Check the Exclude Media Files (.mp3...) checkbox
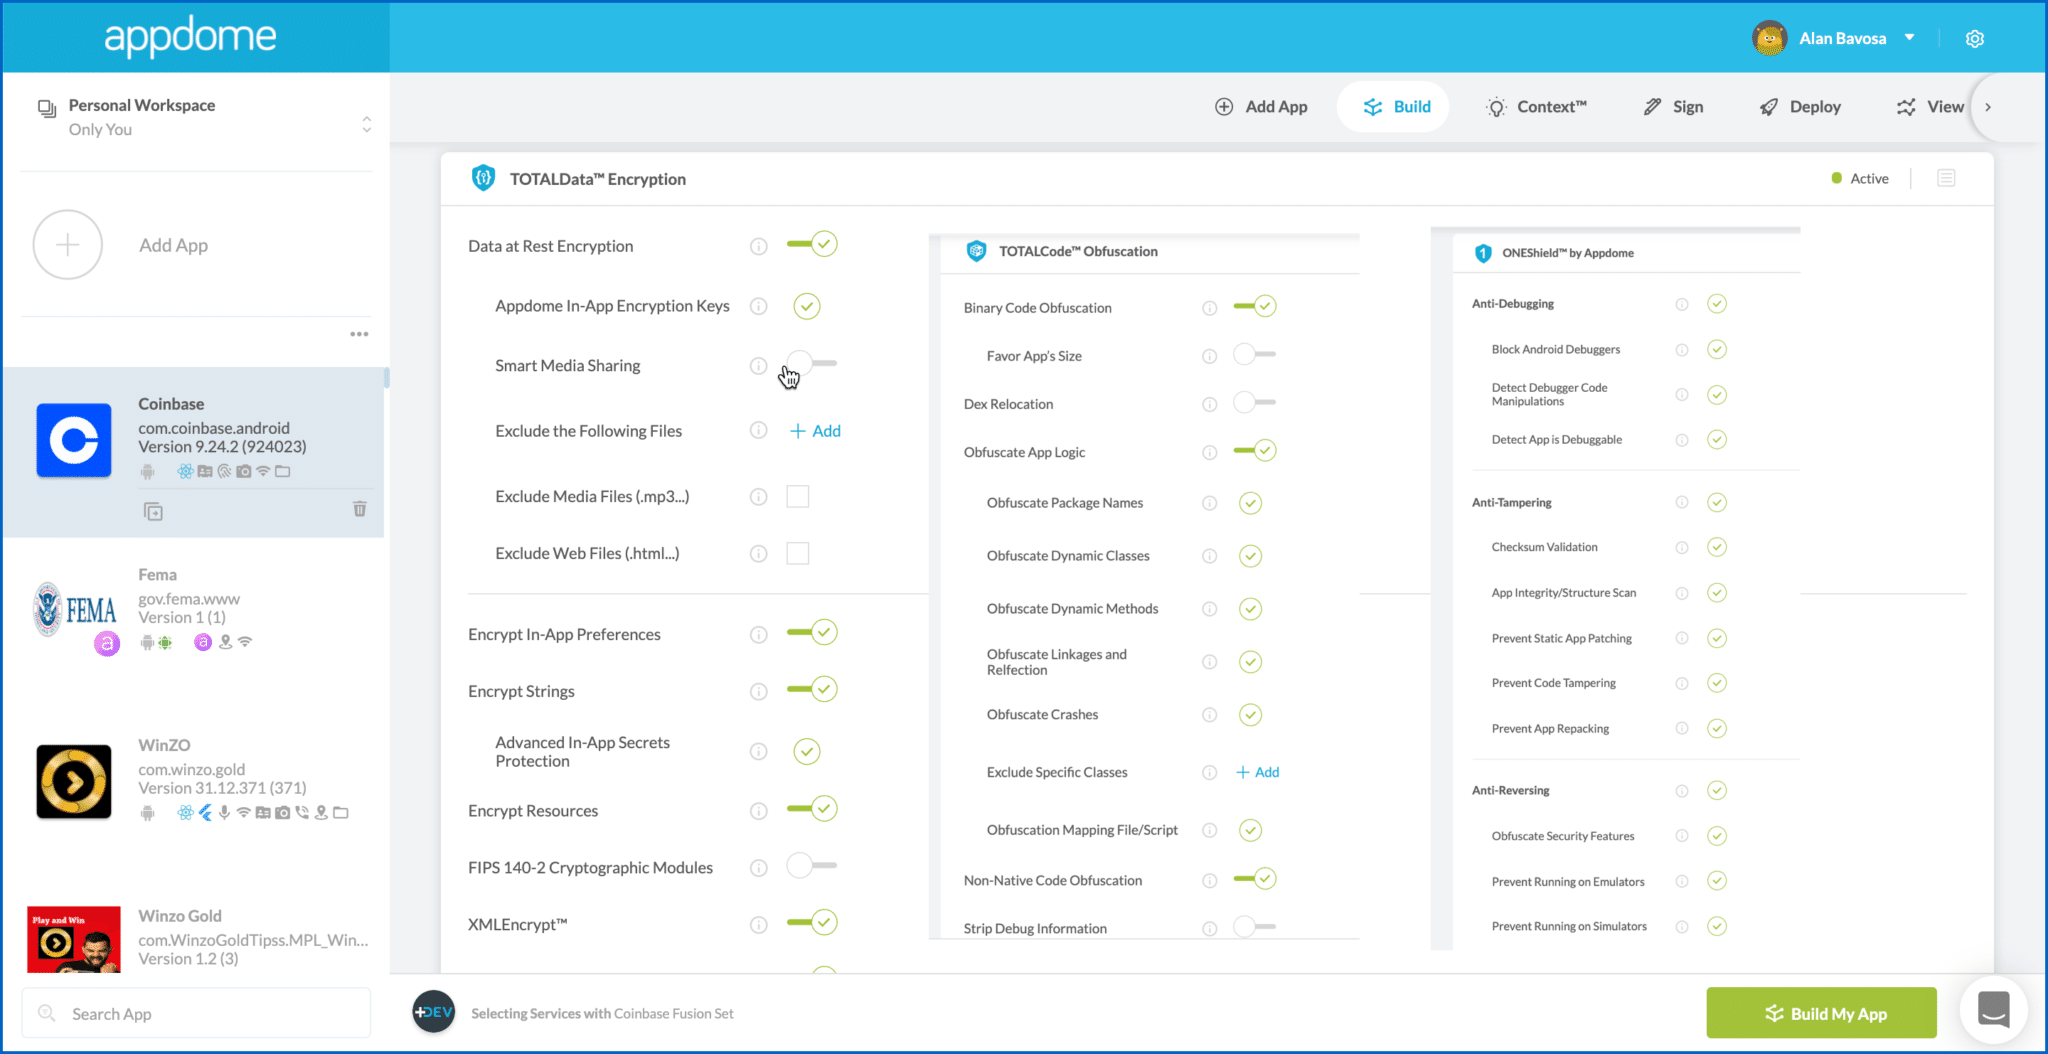This screenshot has height=1054, width=2048. click(797, 495)
